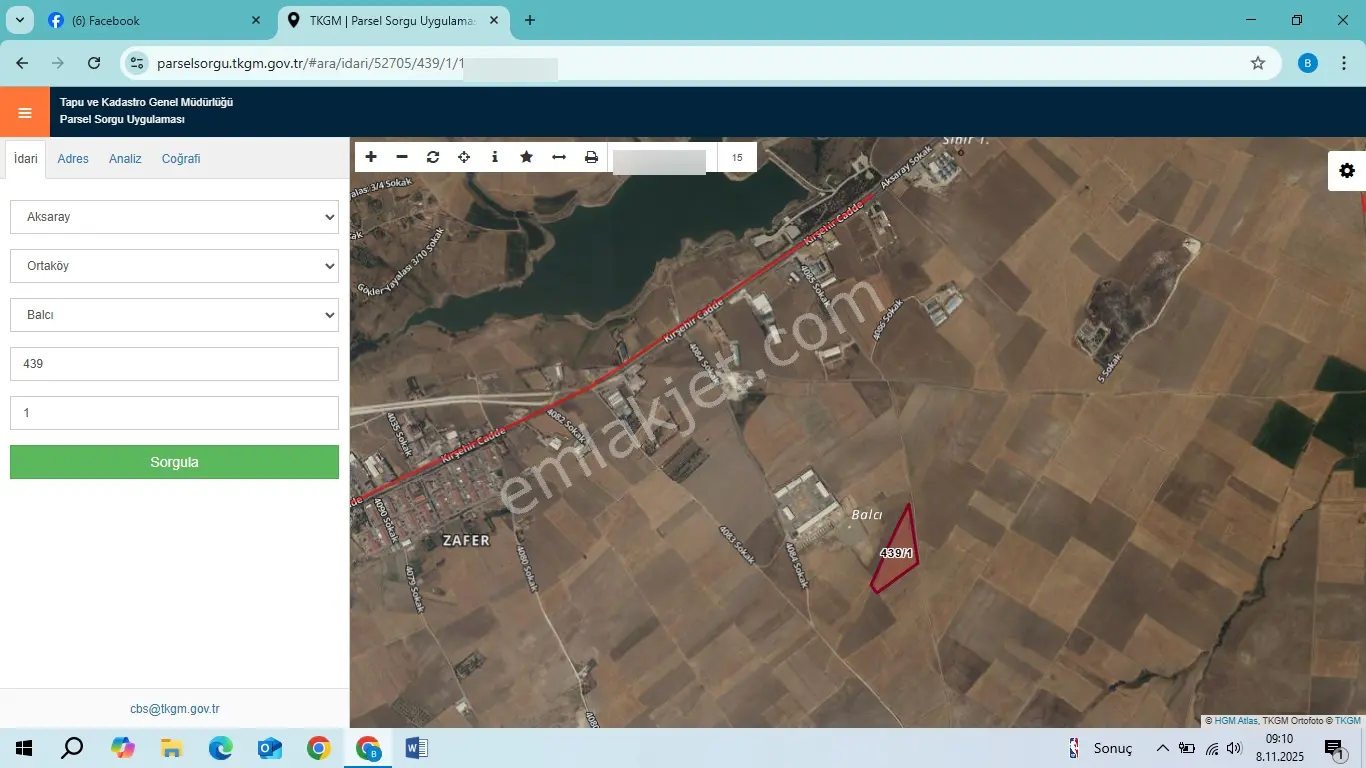The image size is (1366, 768).
Task: Toggle the orange hamburger menu
Action: 25,112
